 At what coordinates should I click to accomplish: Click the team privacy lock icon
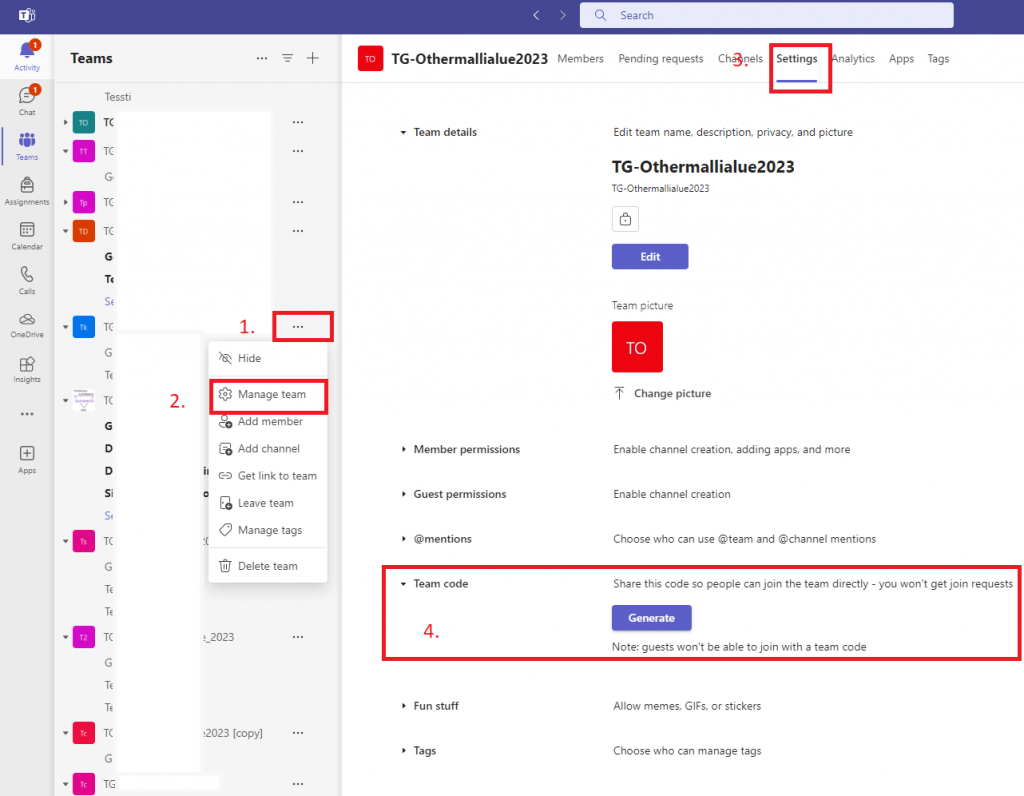[x=625, y=218]
